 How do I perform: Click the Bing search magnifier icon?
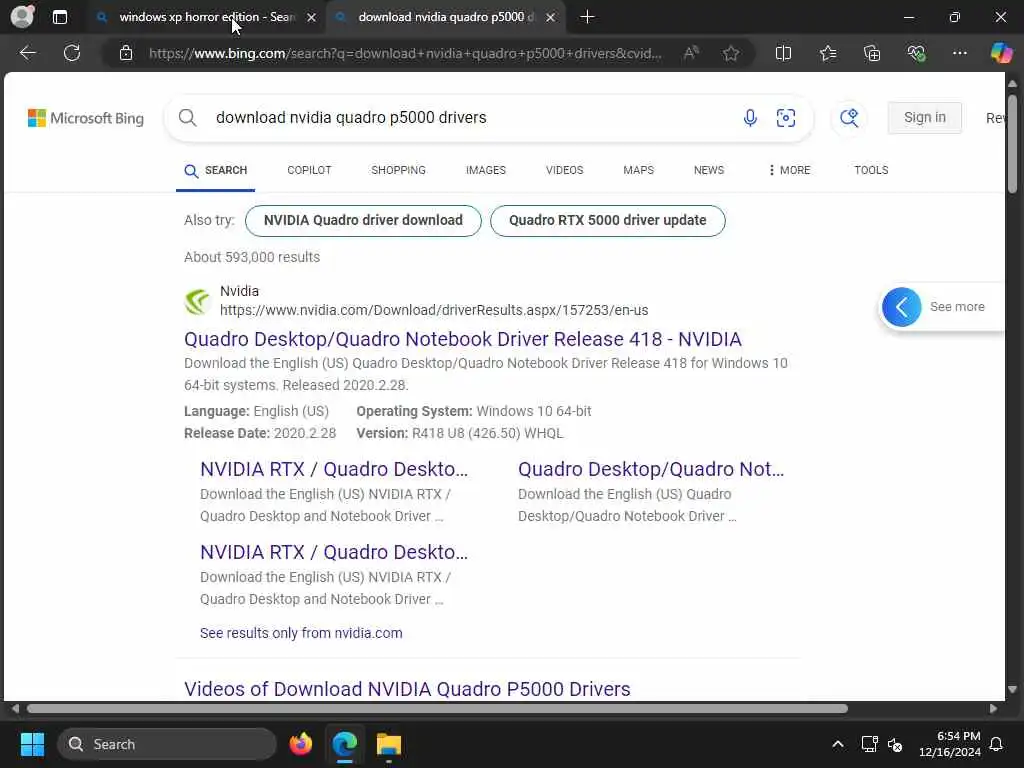coord(187,118)
